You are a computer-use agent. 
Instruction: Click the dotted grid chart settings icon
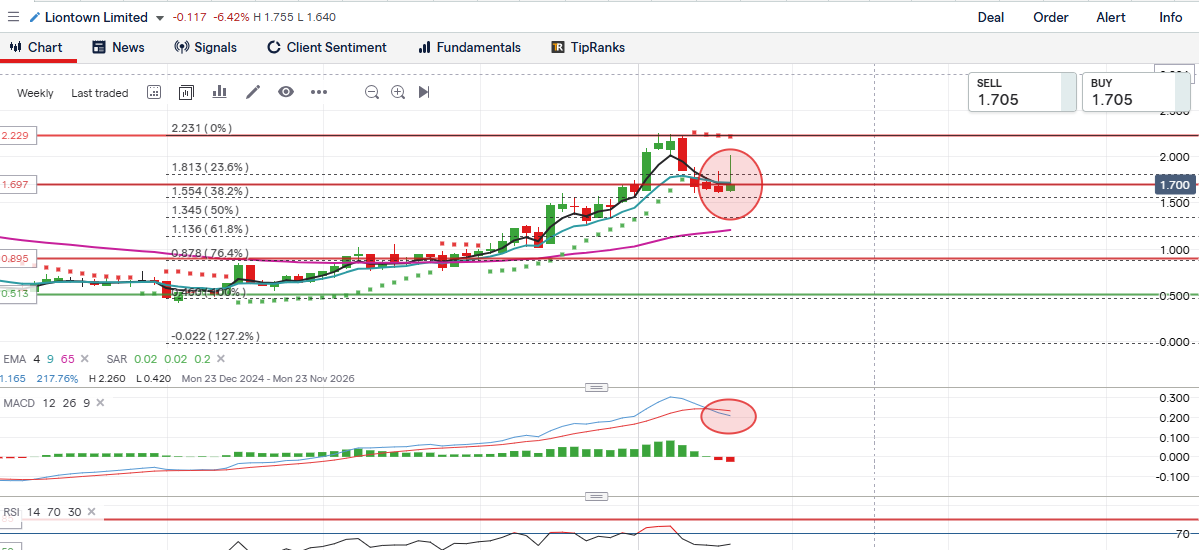154,92
